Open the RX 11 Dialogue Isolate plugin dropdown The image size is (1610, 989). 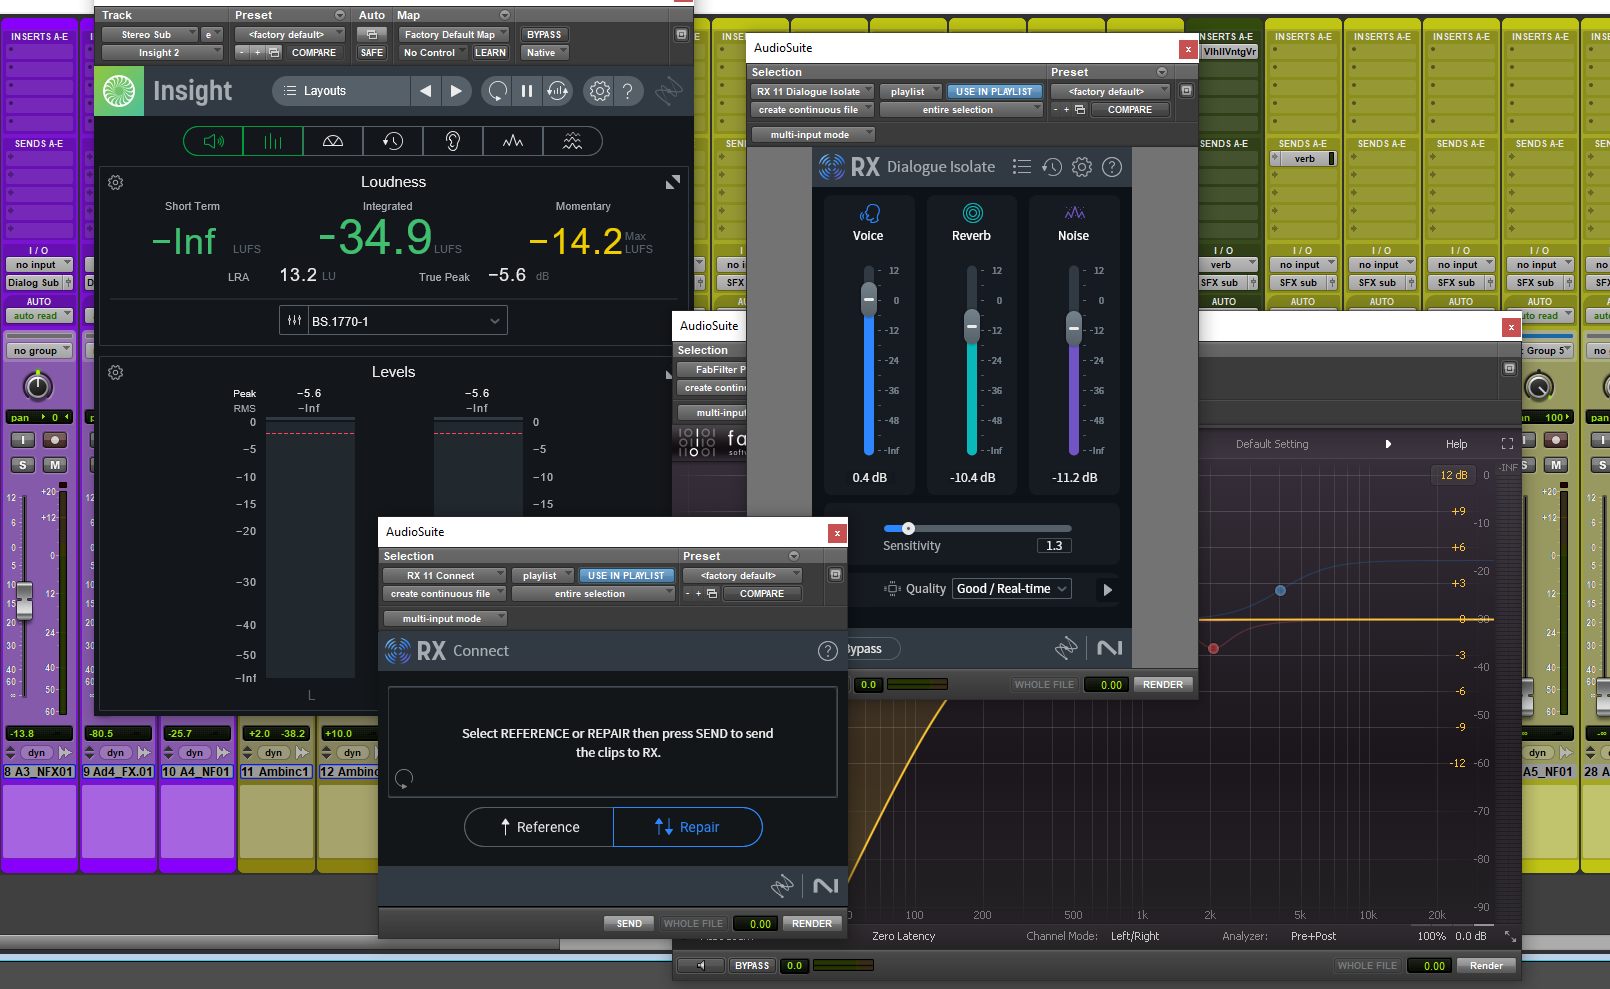pyautogui.click(x=813, y=92)
